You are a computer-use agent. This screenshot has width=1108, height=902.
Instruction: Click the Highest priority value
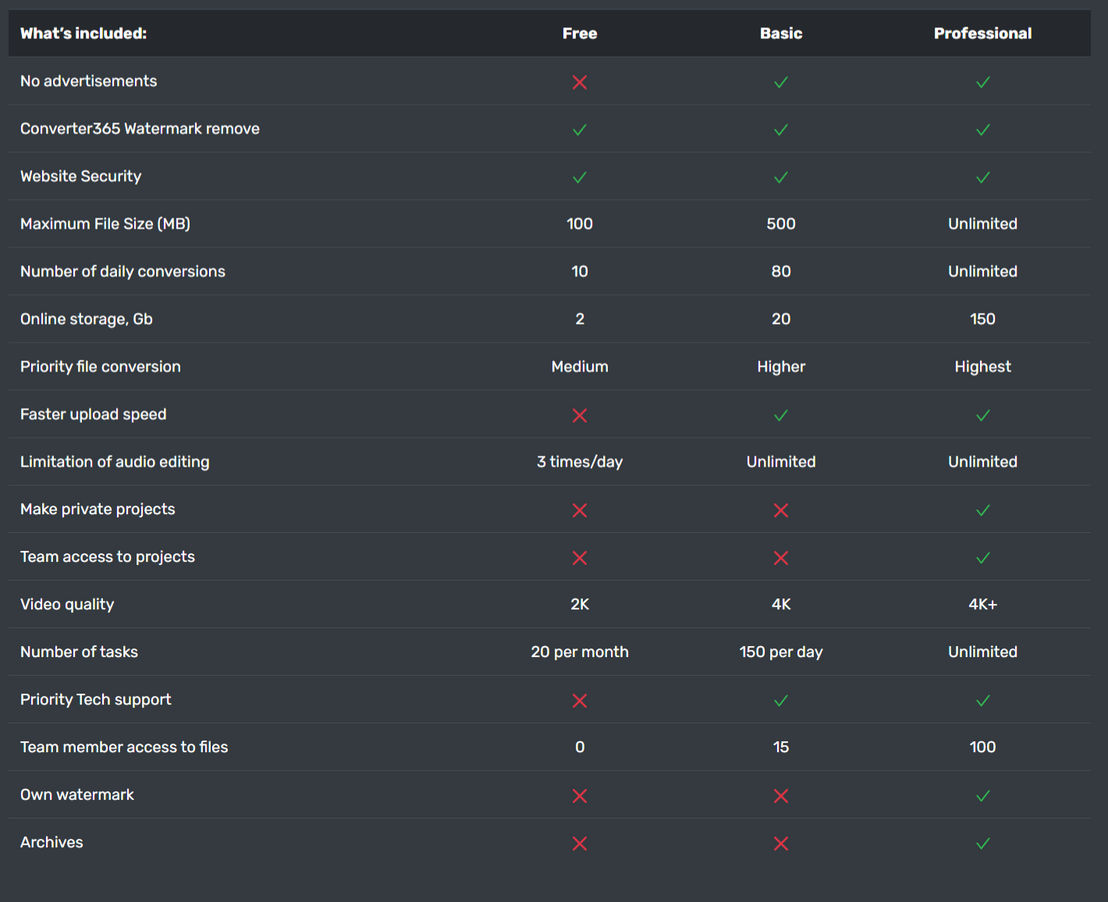tap(983, 367)
